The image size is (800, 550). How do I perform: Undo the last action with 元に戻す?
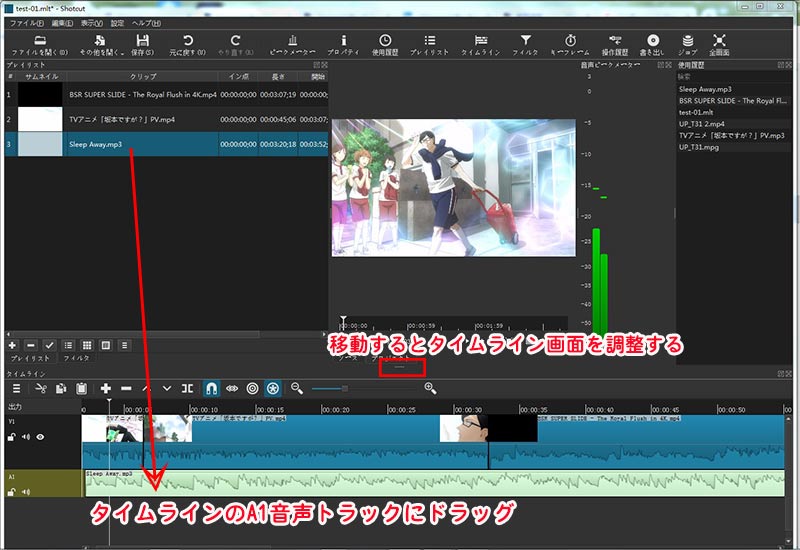188,45
